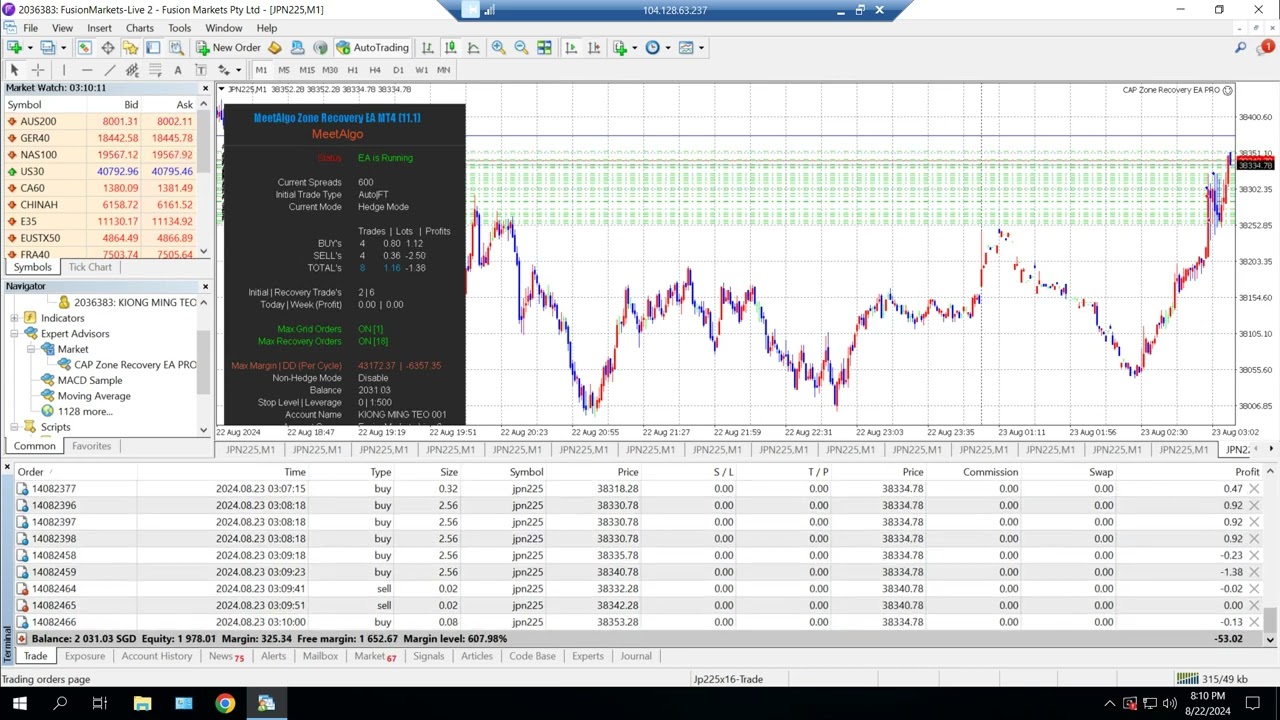Select the Fibonacci Retracement tool
The image size is (1280, 720).
click(155, 70)
